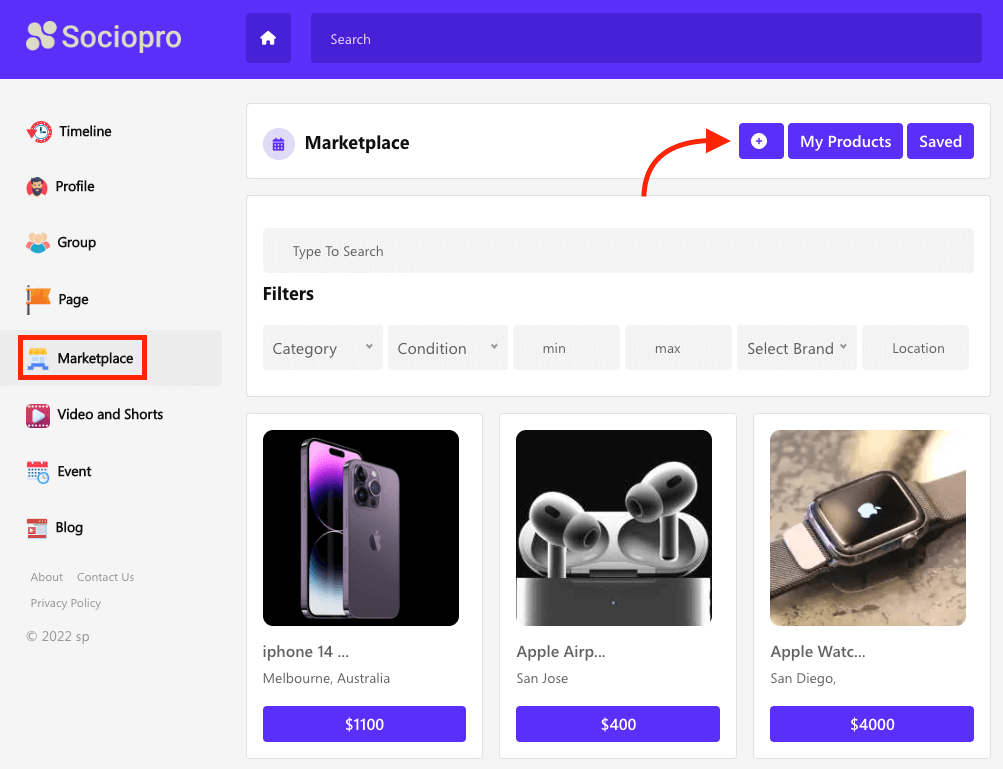The image size is (1003, 769).
Task: Open the Category dropdown
Action: 321,347
